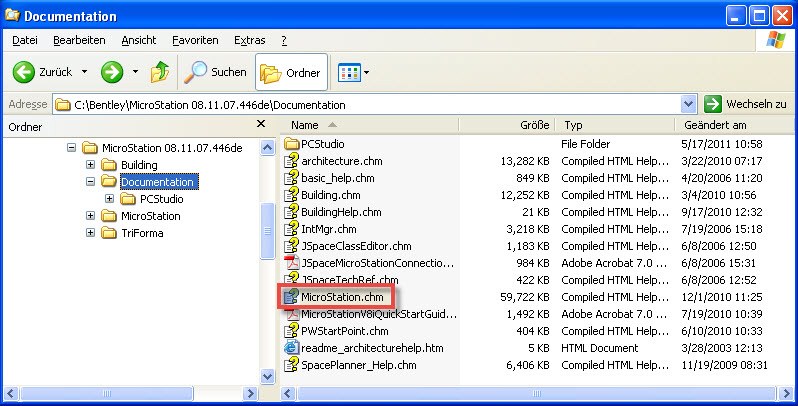Click the green Zurück back arrow
This screenshot has width=798, height=406.
pyautogui.click(x=23, y=72)
